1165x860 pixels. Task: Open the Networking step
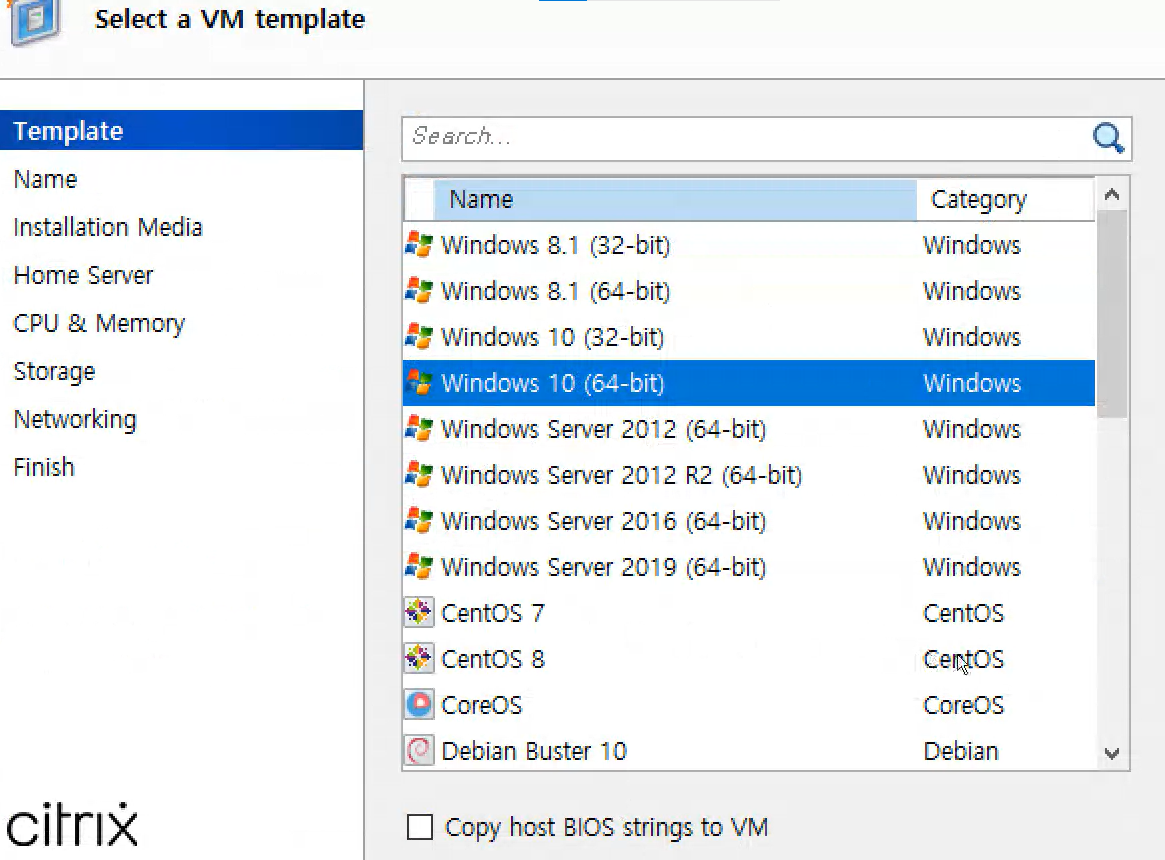pyautogui.click(x=75, y=419)
